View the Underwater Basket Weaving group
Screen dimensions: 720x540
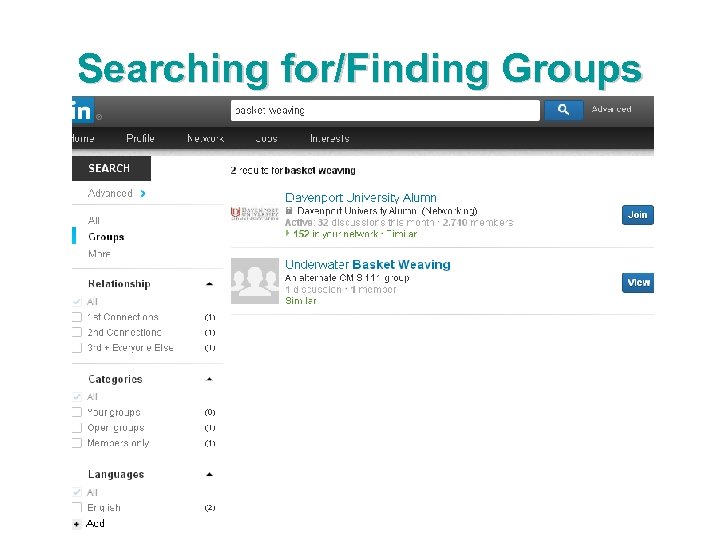tap(638, 282)
